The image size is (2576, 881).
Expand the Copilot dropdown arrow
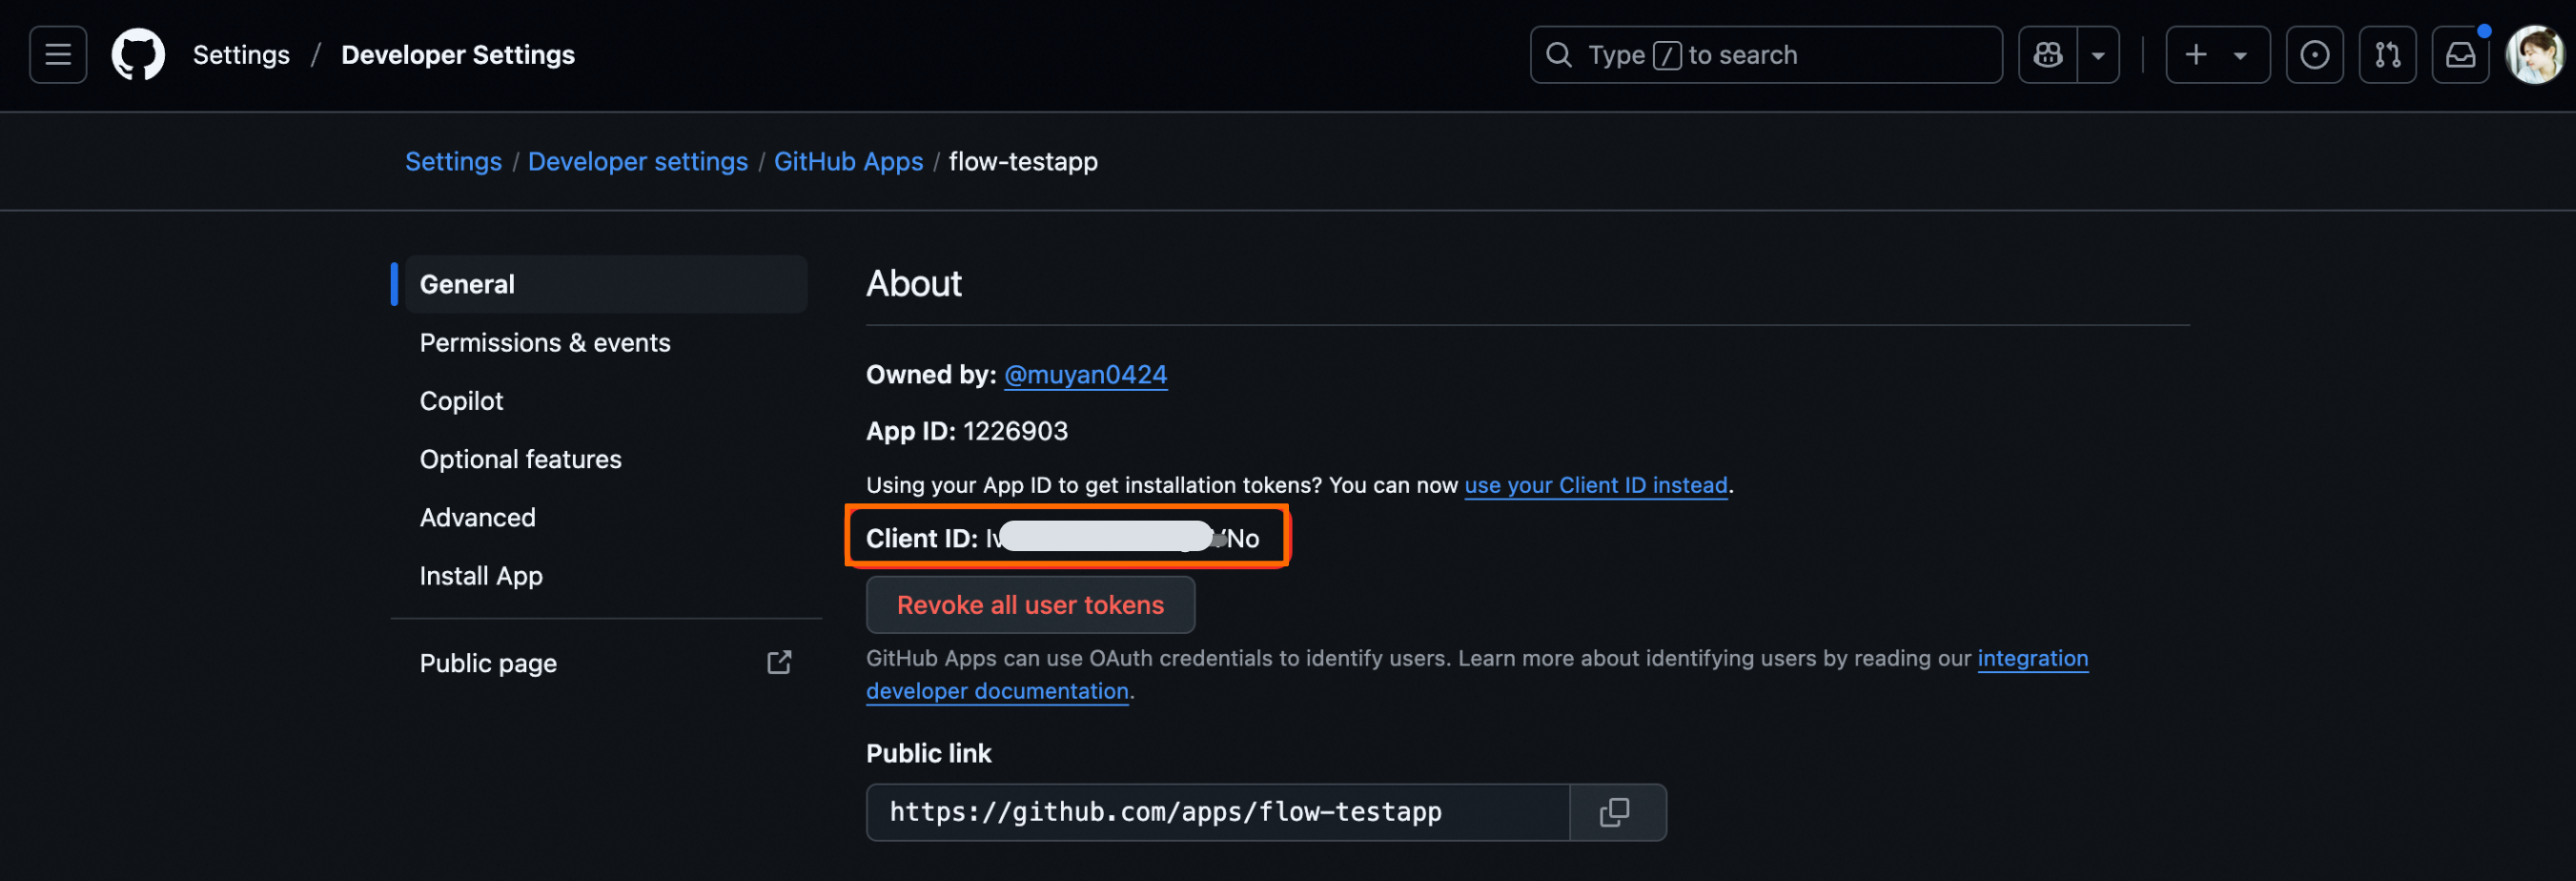coord(2098,55)
